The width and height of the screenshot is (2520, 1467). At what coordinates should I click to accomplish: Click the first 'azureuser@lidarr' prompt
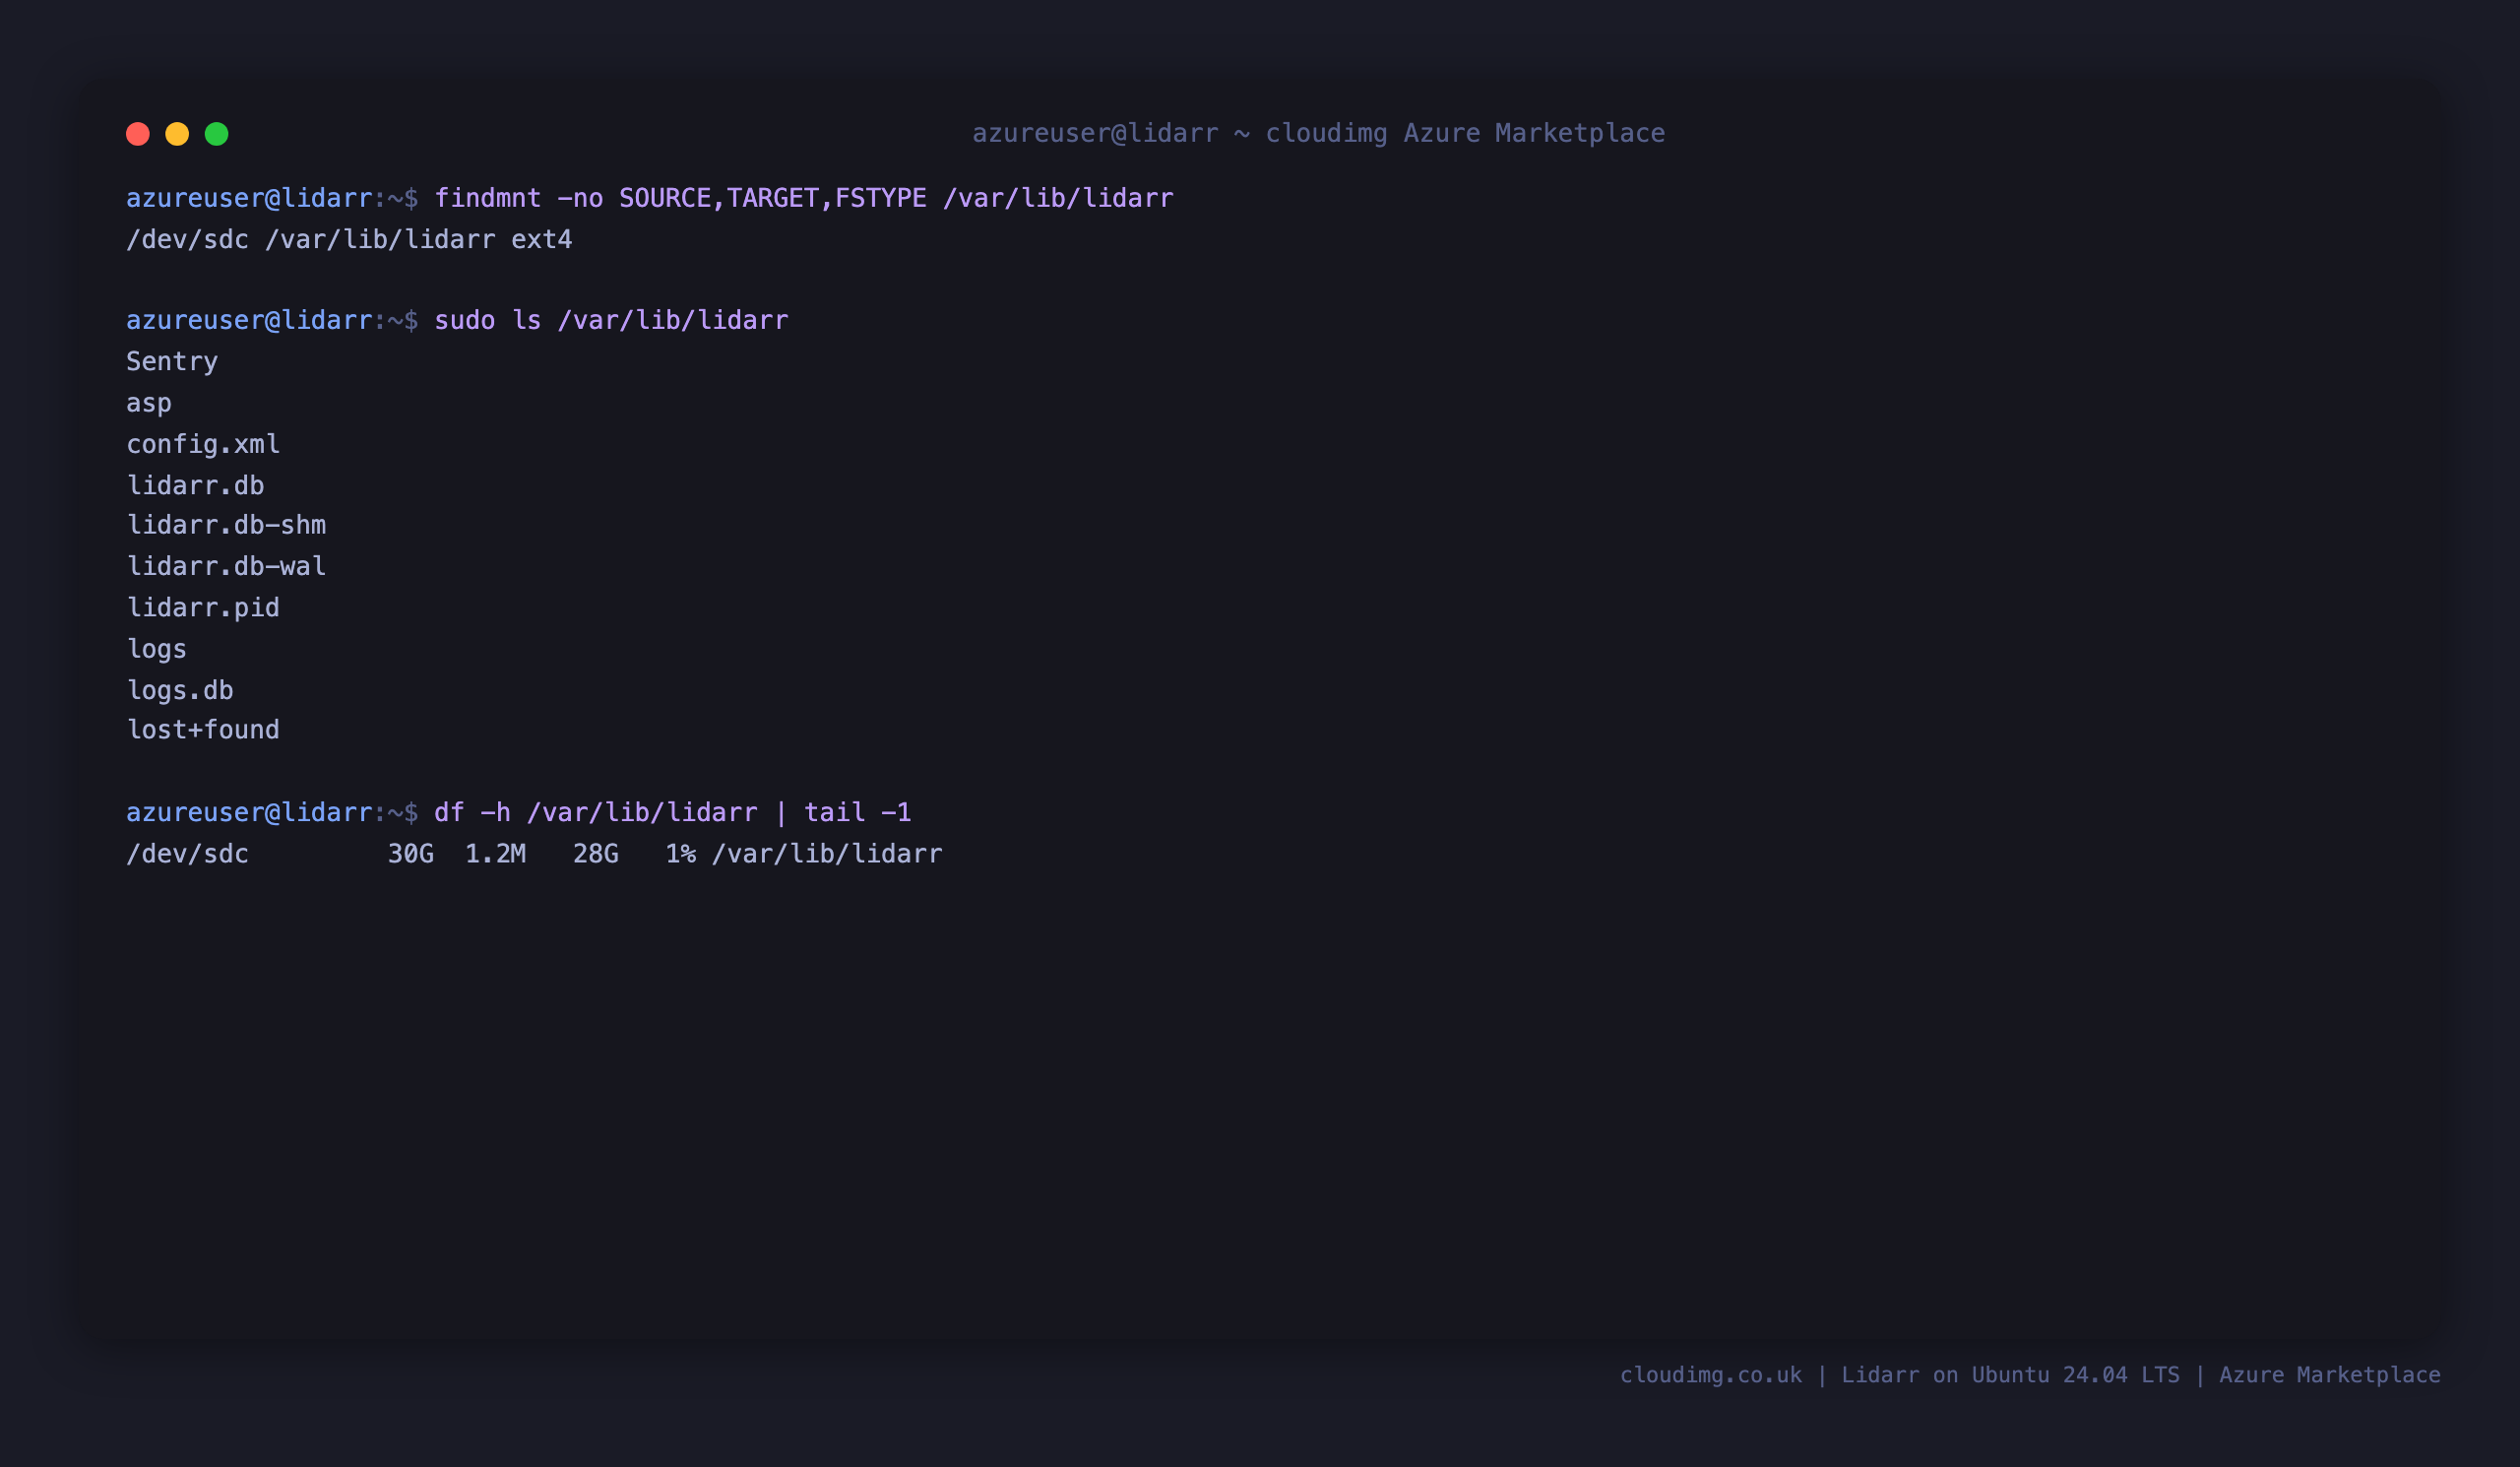click(249, 198)
